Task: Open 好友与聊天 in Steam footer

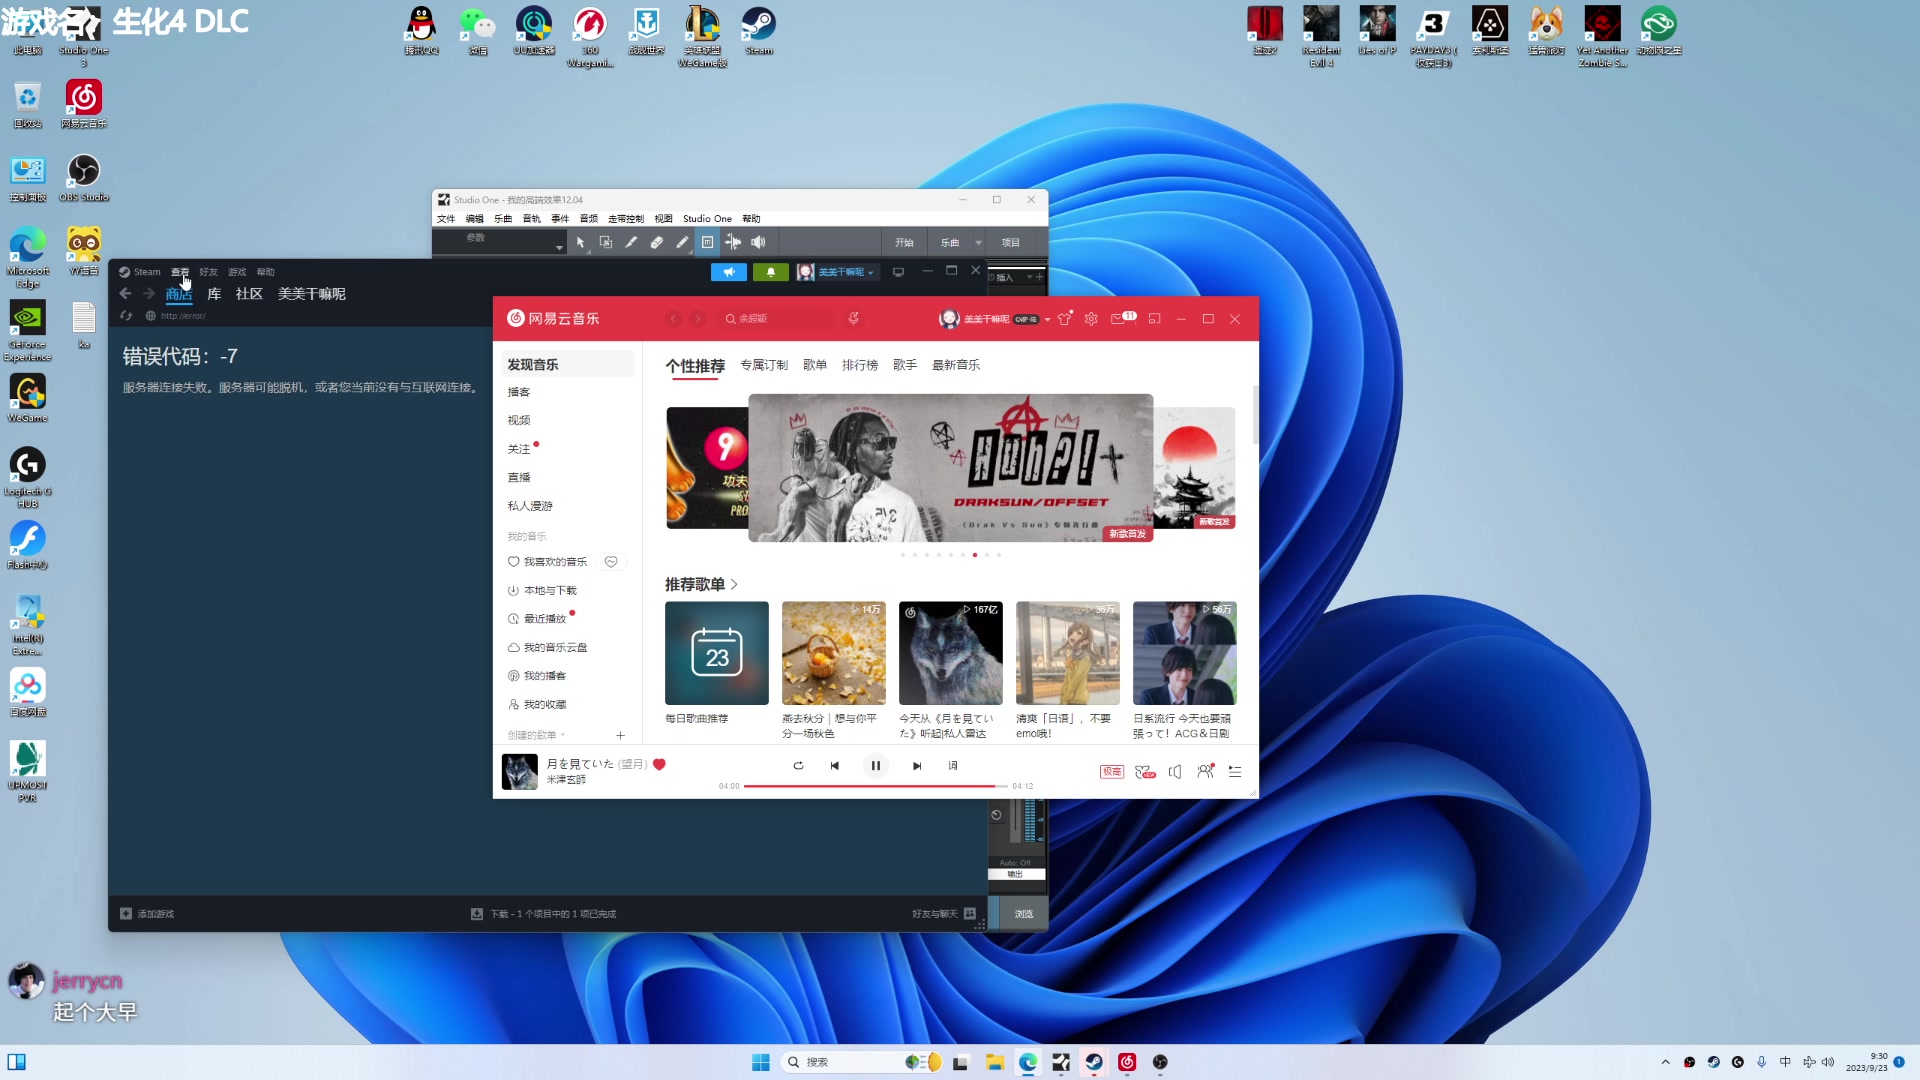Action: [x=943, y=914]
